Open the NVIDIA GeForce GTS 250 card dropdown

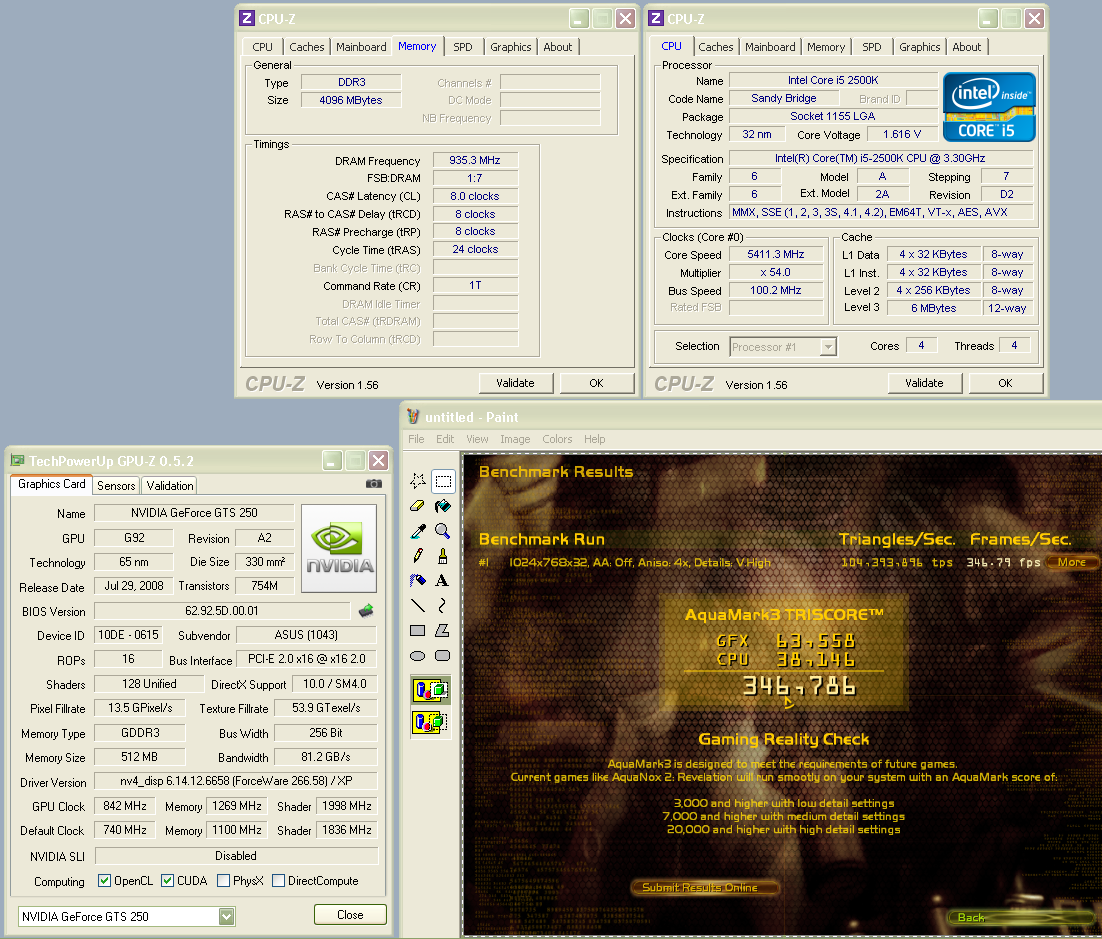tap(226, 917)
